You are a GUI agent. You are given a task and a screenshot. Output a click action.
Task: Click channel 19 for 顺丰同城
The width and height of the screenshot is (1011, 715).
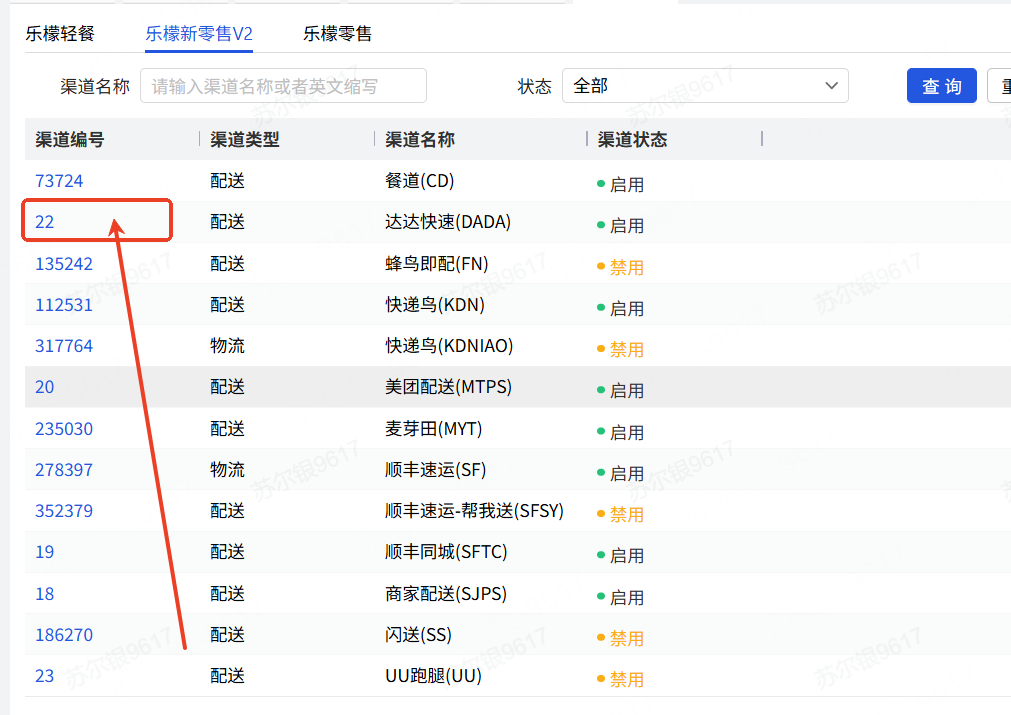tap(45, 552)
